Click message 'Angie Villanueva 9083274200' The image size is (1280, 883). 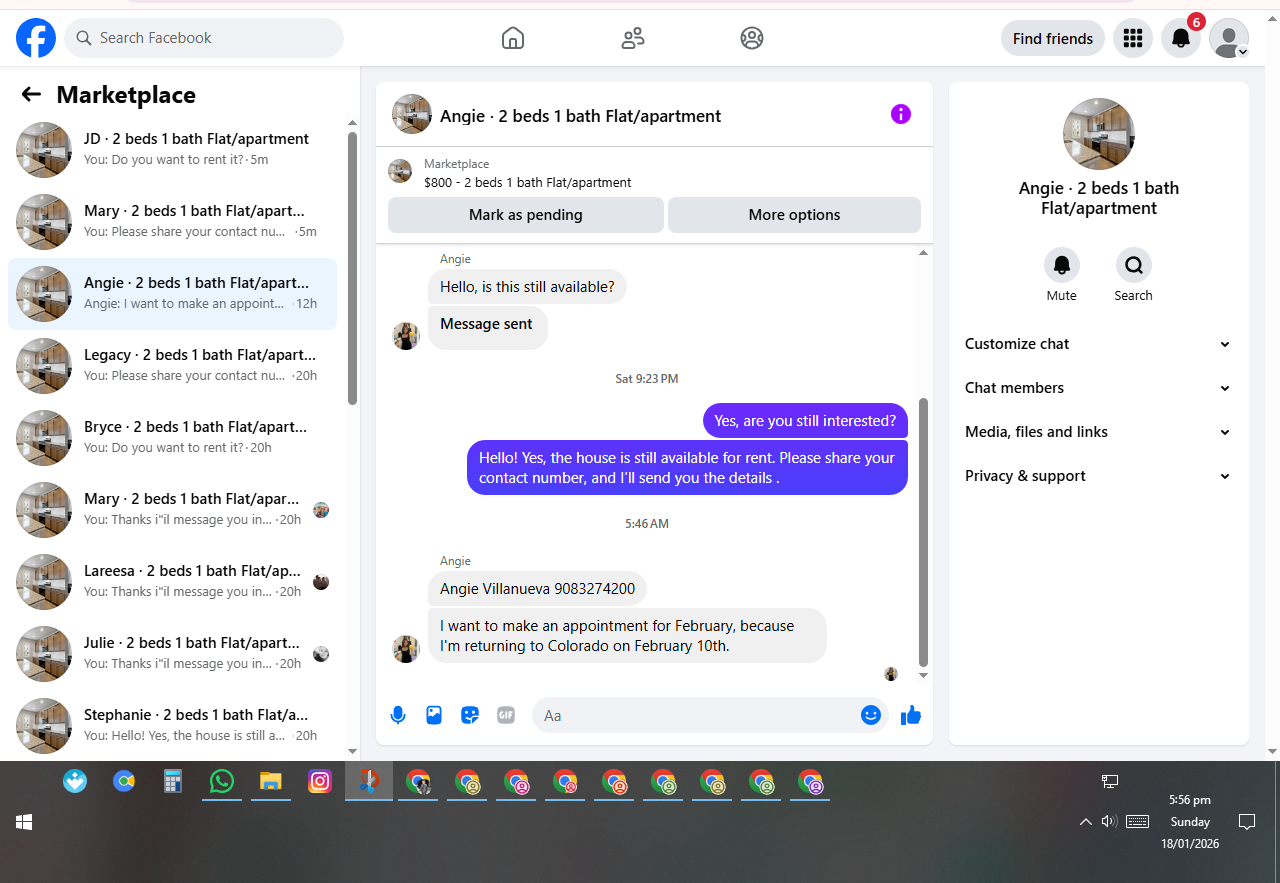pyautogui.click(x=538, y=589)
